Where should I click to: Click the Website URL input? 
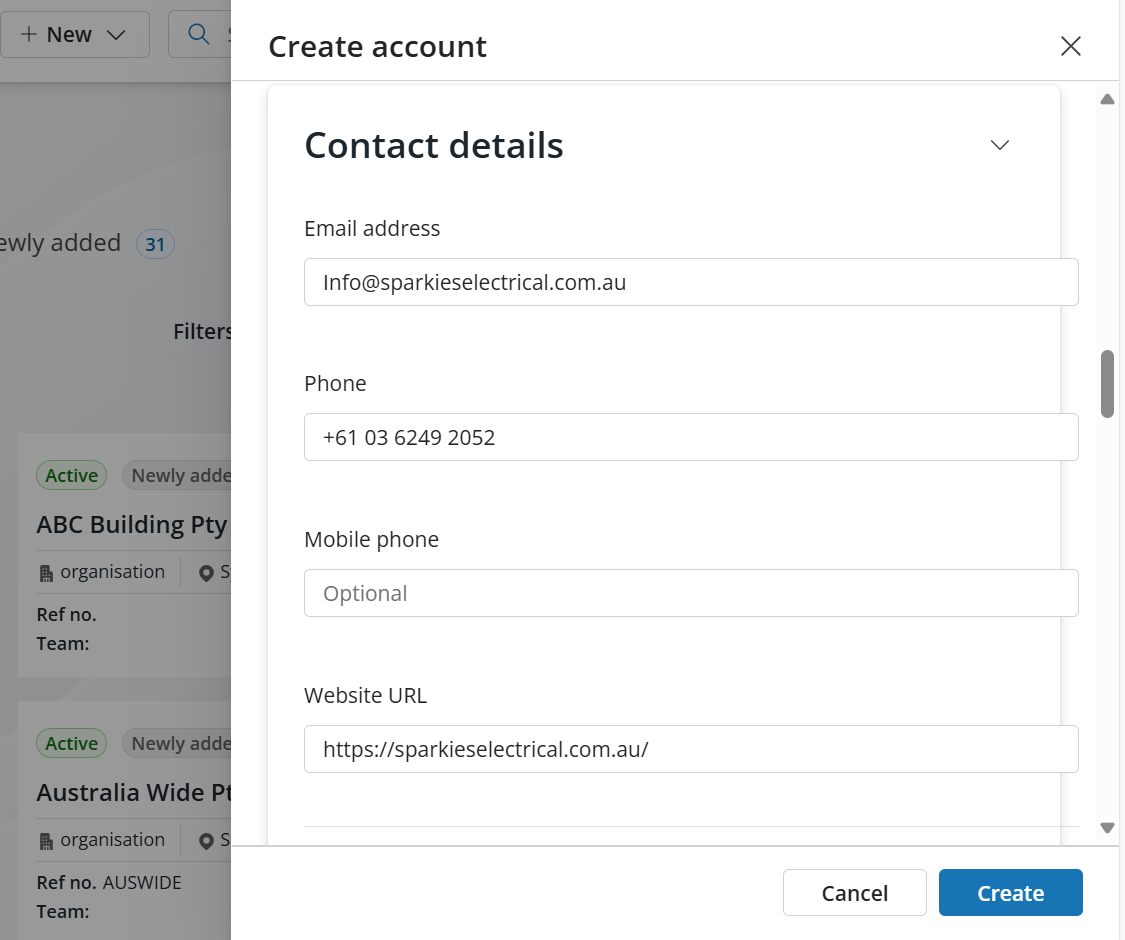click(690, 749)
